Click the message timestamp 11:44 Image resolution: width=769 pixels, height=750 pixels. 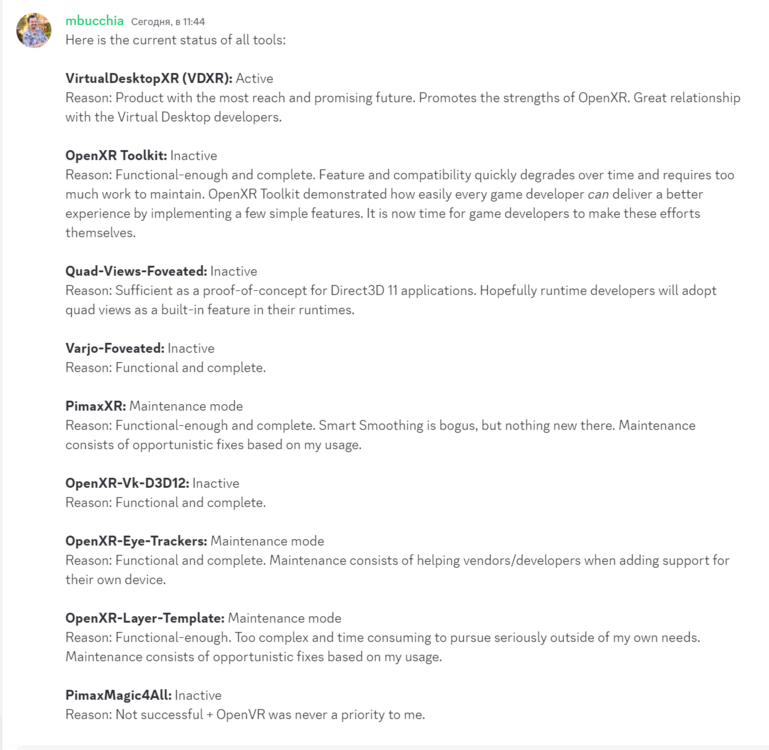pos(167,21)
